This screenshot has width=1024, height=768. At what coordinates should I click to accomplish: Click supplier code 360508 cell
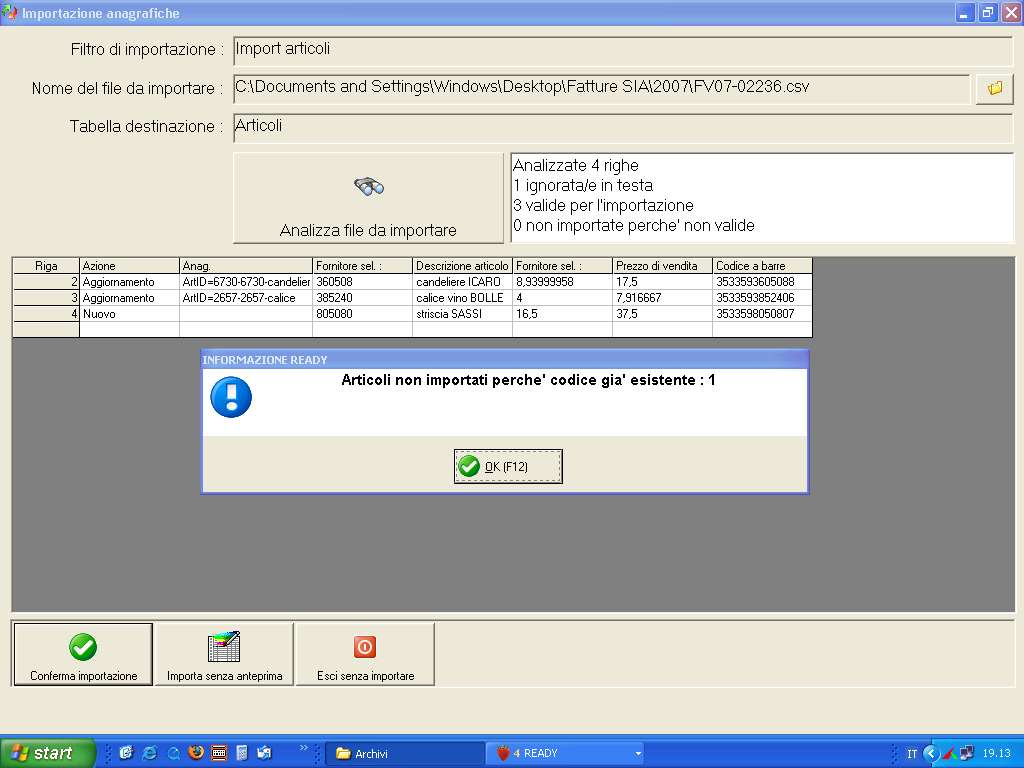coord(362,282)
